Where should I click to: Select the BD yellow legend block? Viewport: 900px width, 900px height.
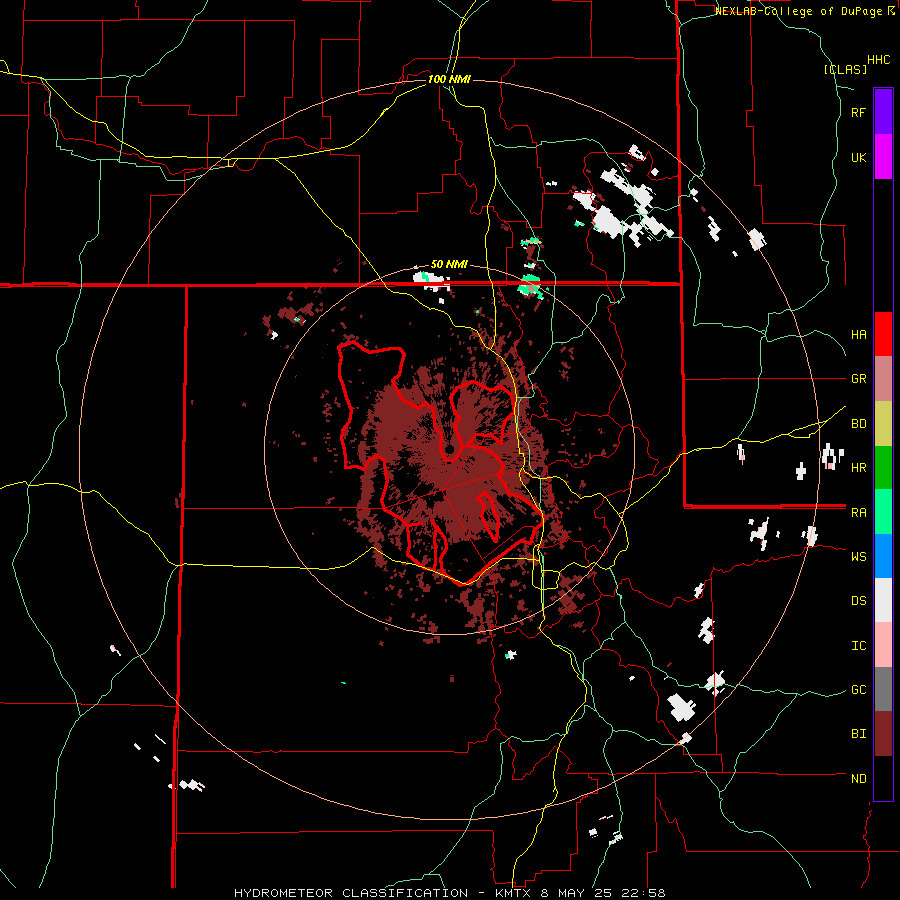883,423
